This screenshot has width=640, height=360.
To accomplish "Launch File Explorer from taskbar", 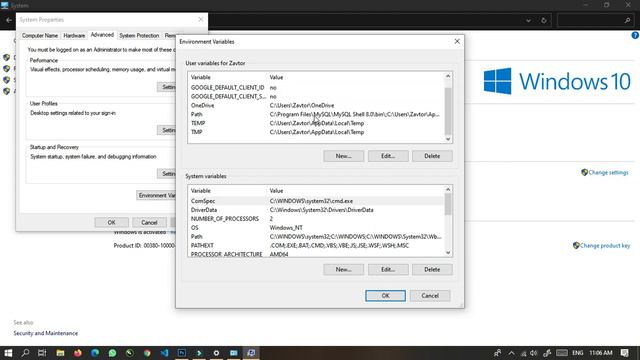I will click(60, 353).
